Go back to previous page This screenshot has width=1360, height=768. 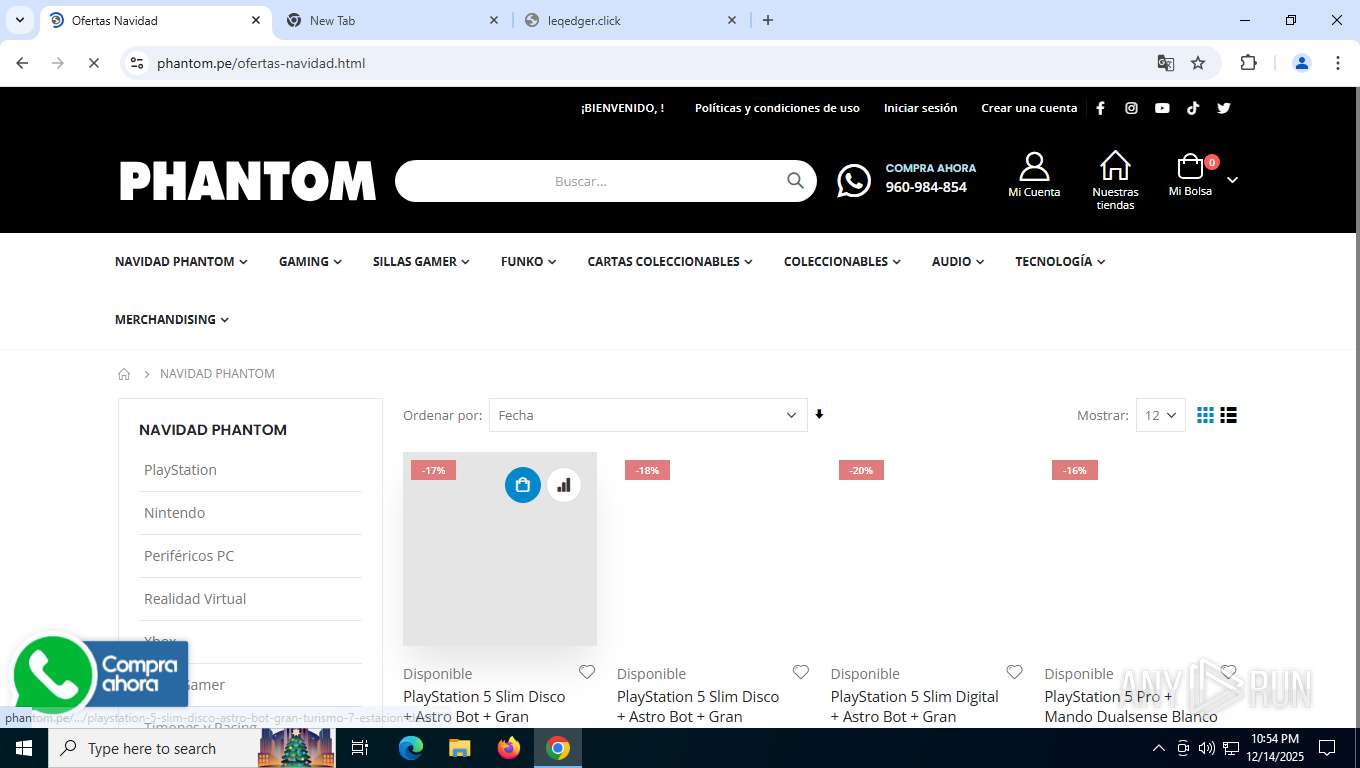point(22,63)
